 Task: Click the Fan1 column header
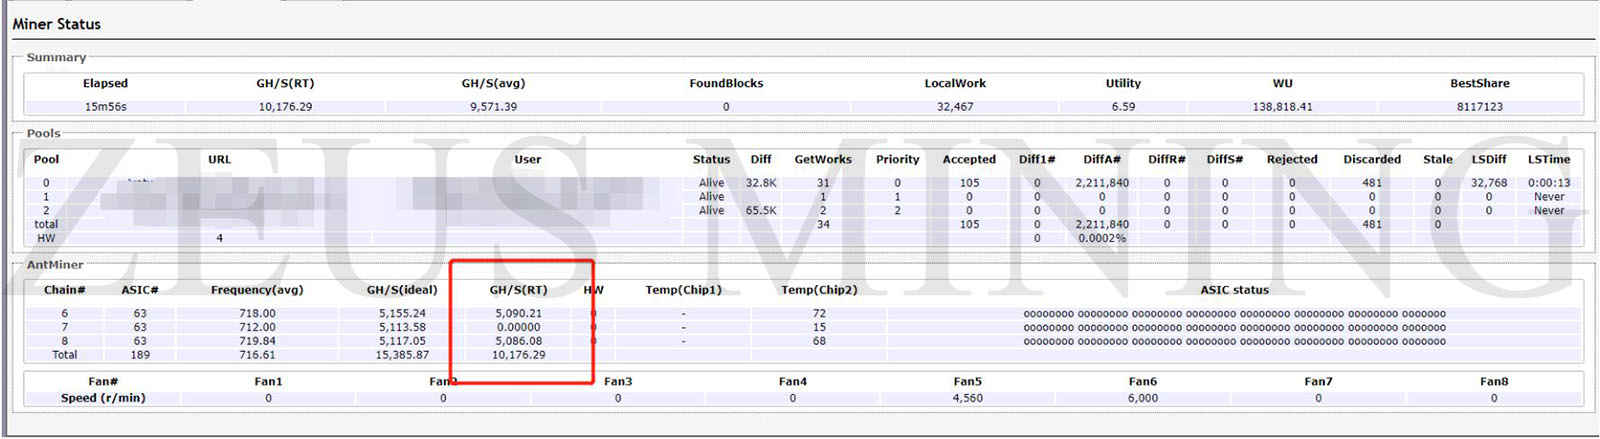tap(268, 381)
